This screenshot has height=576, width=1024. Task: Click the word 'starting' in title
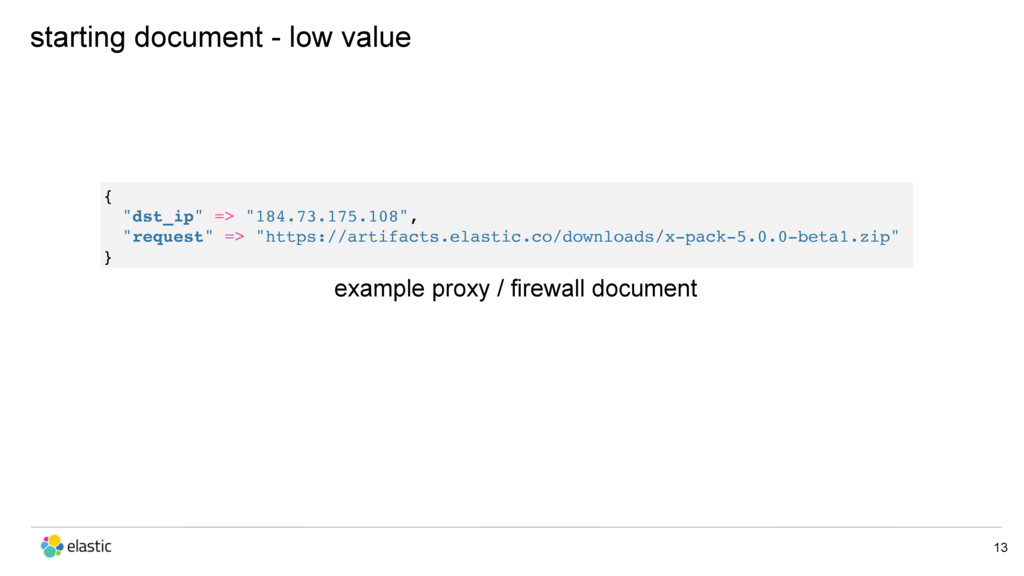coord(78,39)
